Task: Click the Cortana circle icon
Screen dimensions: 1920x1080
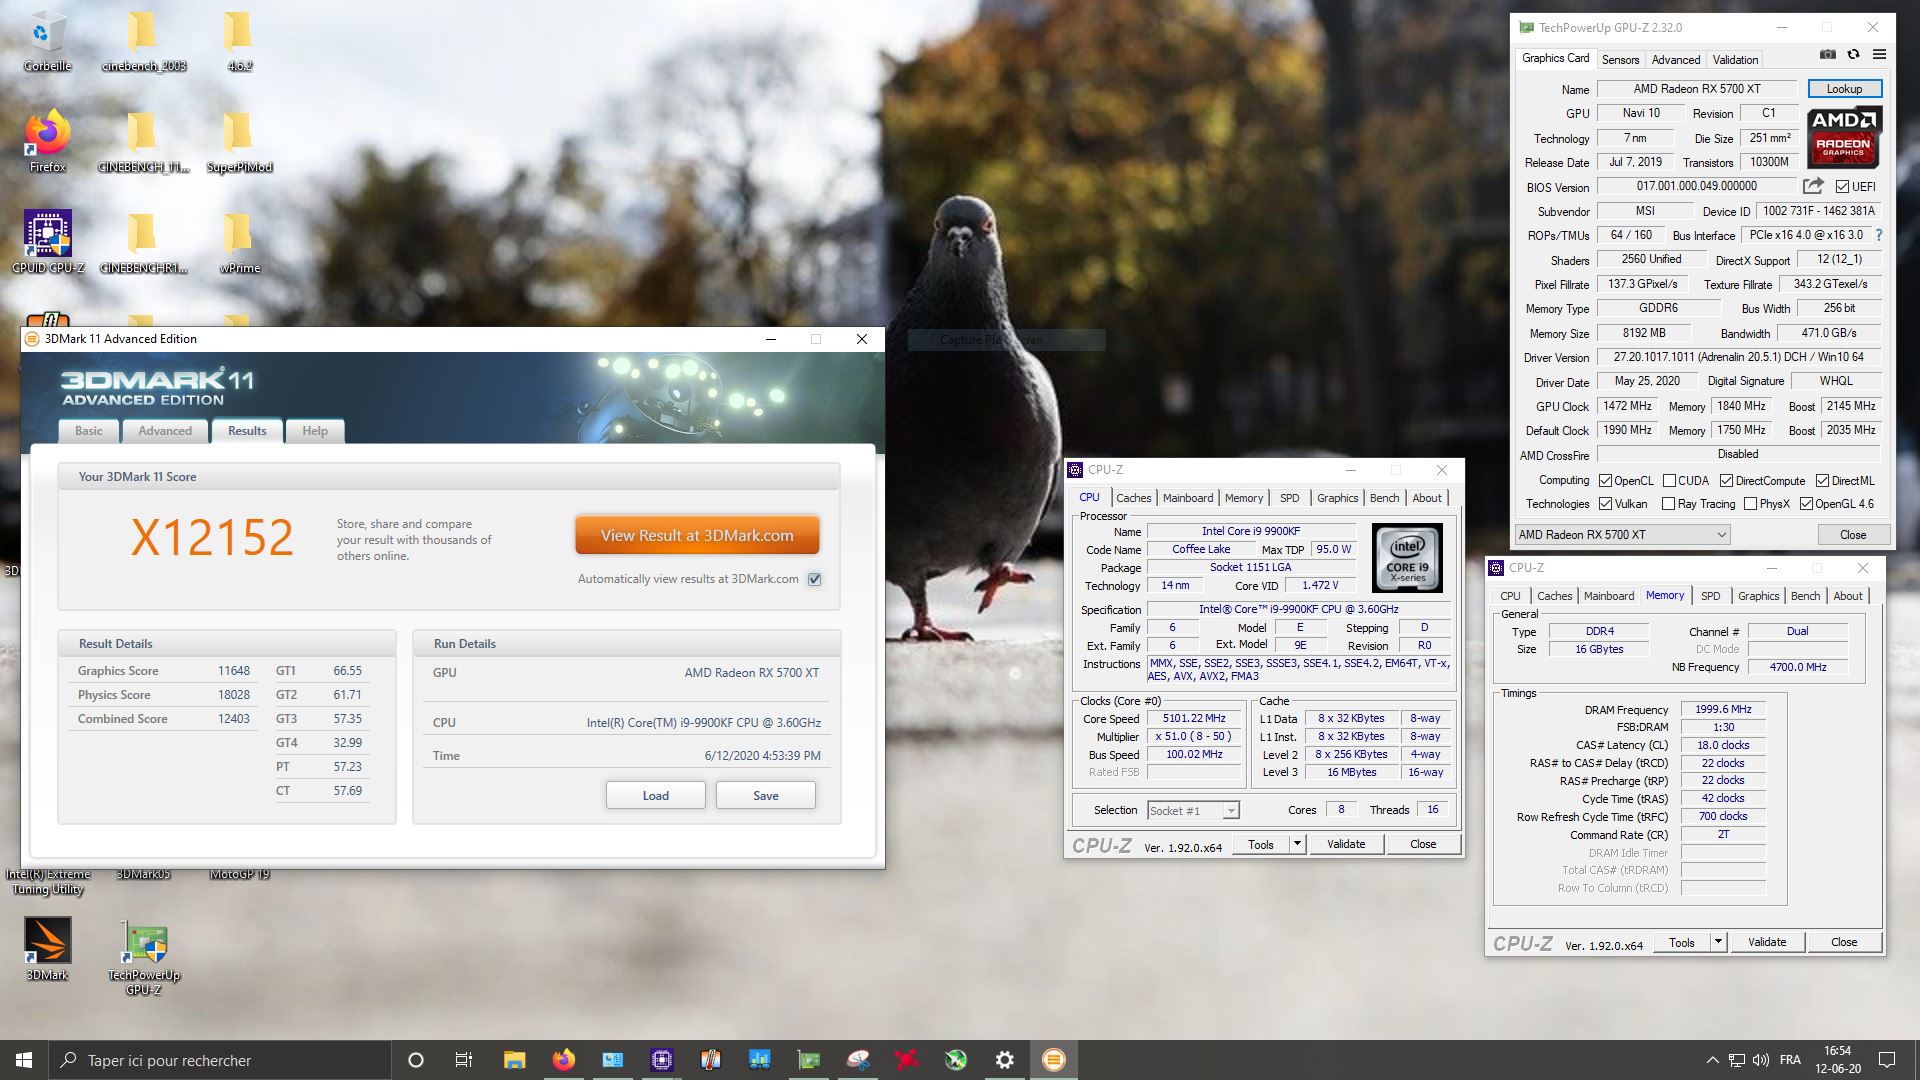Action: [416, 1060]
